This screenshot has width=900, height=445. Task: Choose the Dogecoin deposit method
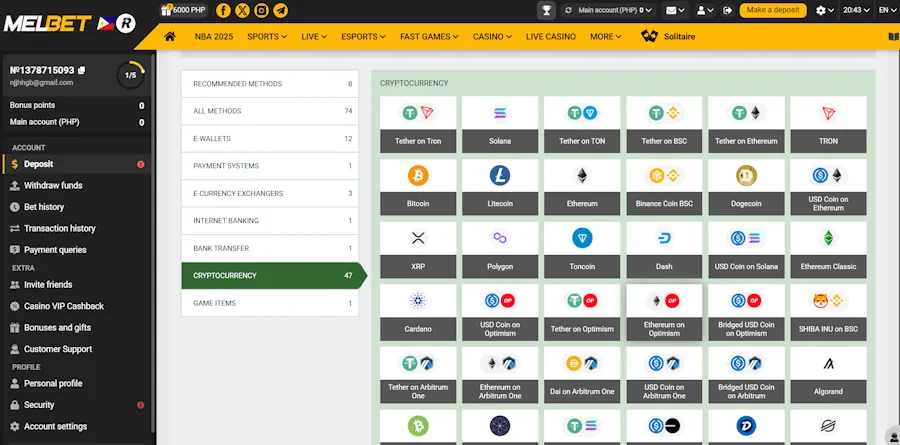coord(746,187)
